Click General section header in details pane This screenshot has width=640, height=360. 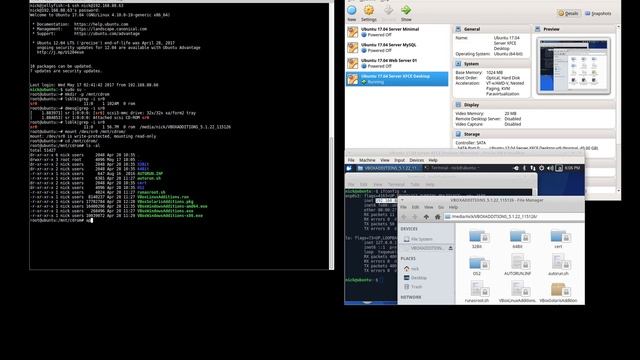coord(491,29)
